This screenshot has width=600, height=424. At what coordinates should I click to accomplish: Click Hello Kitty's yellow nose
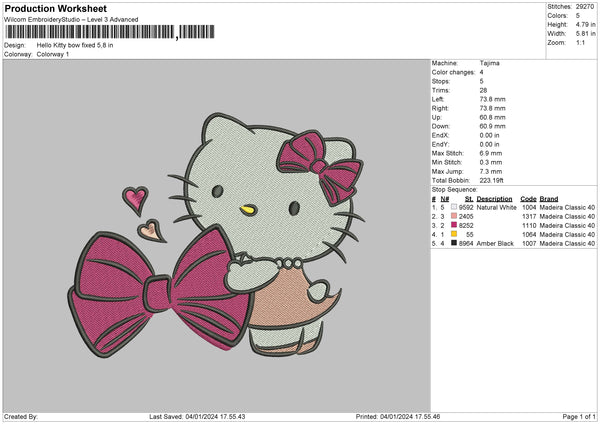tap(246, 211)
